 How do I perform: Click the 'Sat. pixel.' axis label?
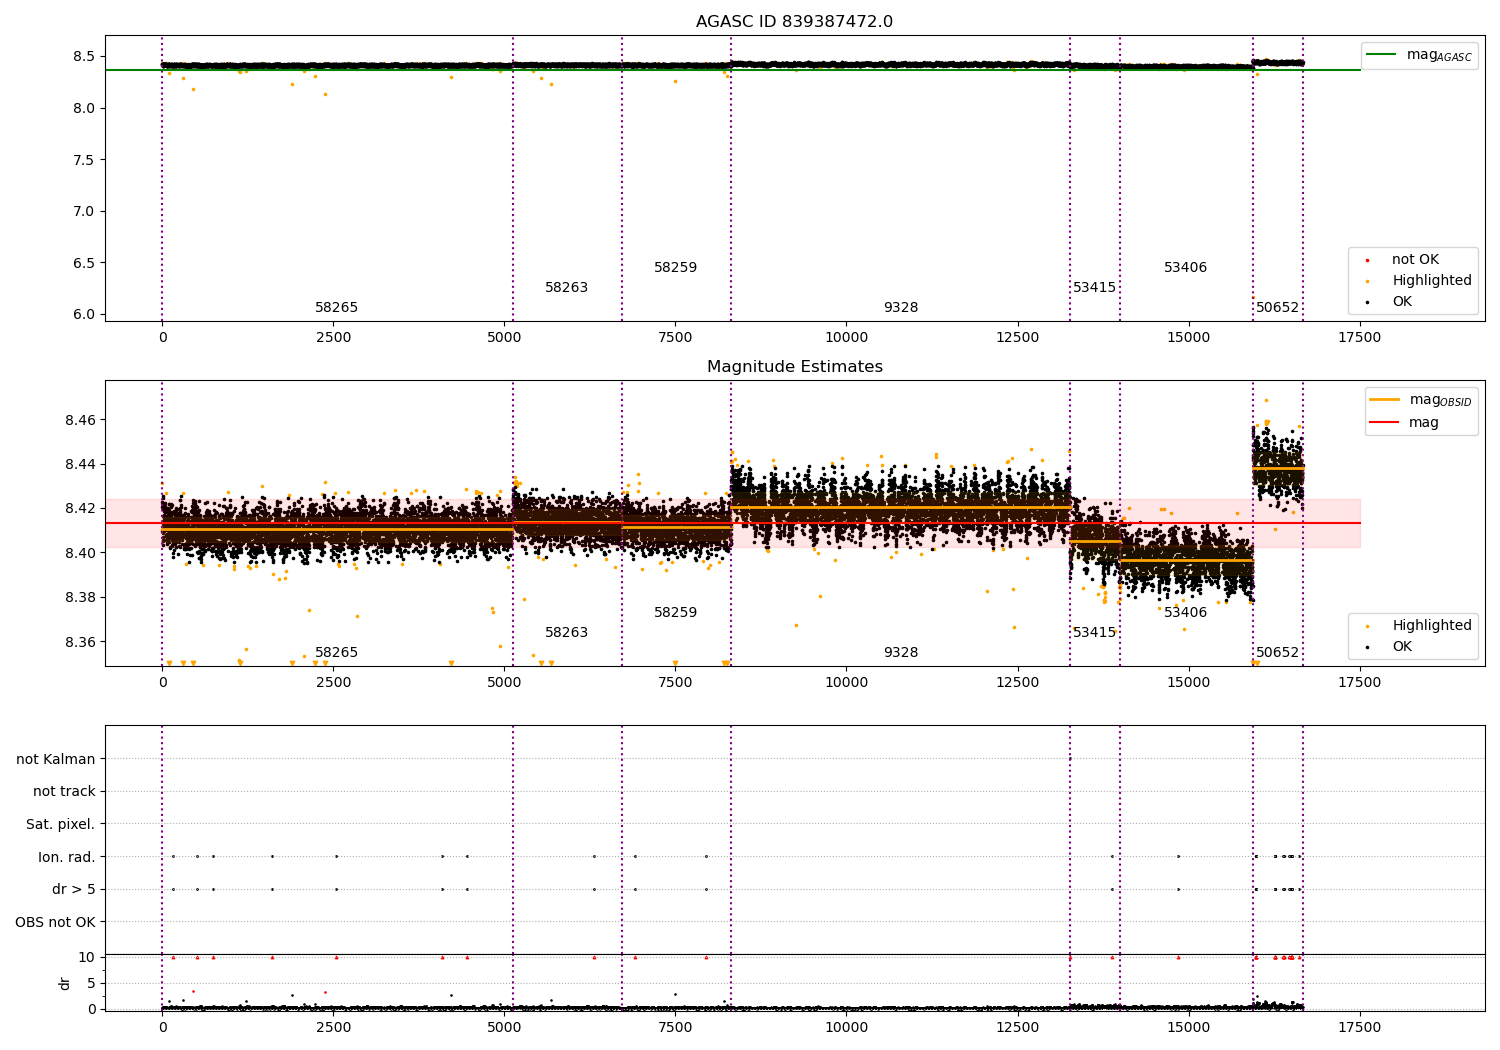click(61, 825)
